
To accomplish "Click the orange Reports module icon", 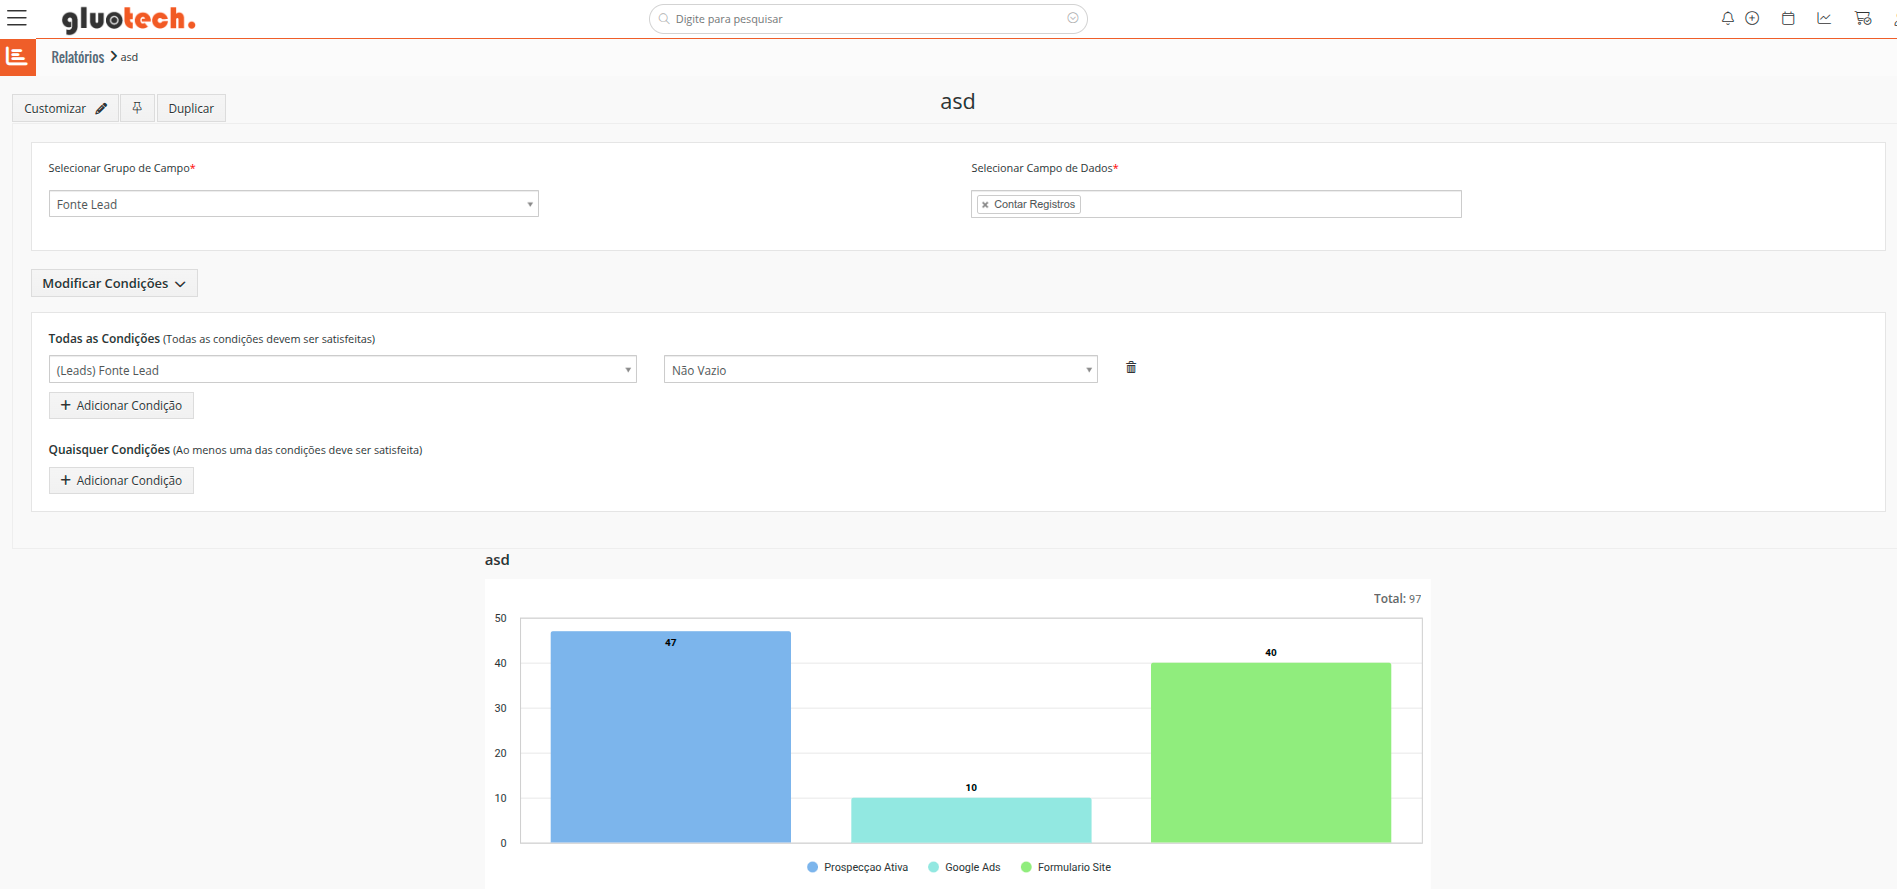I will (17, 57).
